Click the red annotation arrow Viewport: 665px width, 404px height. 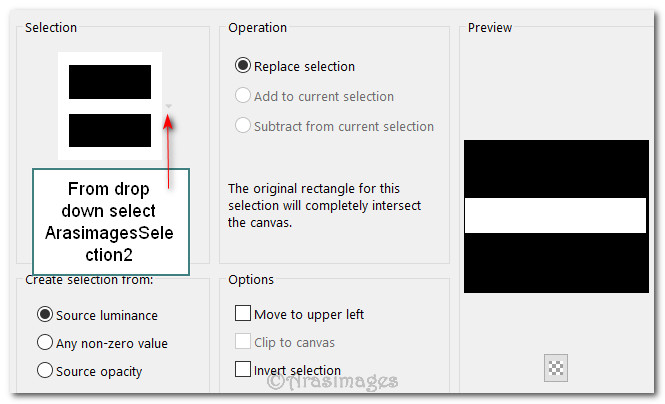(171, 150)
